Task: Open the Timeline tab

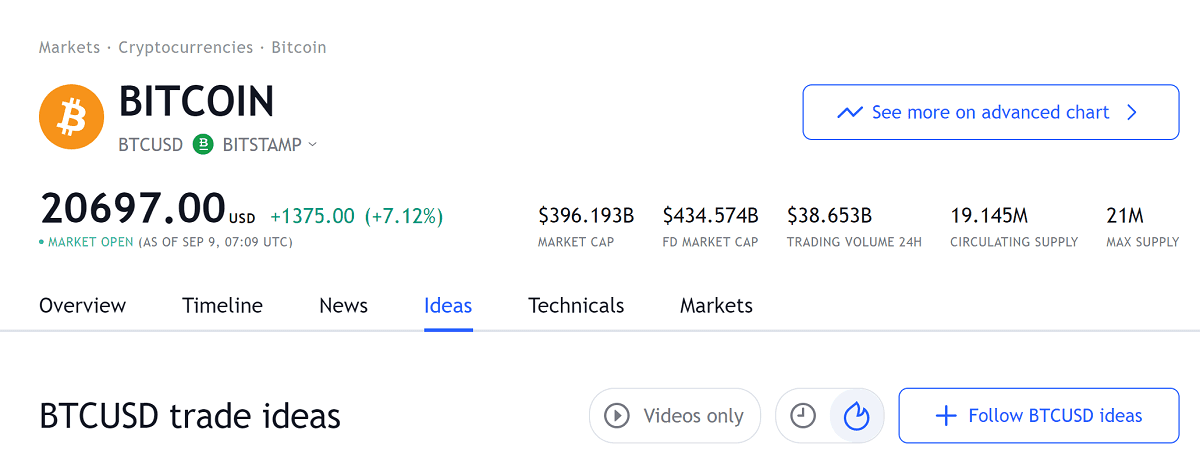Action: [222, 306]
